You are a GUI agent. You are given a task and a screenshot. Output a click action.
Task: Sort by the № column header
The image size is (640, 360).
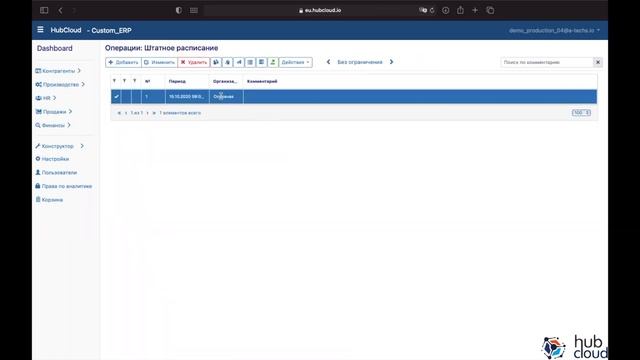tap(148, 82)
